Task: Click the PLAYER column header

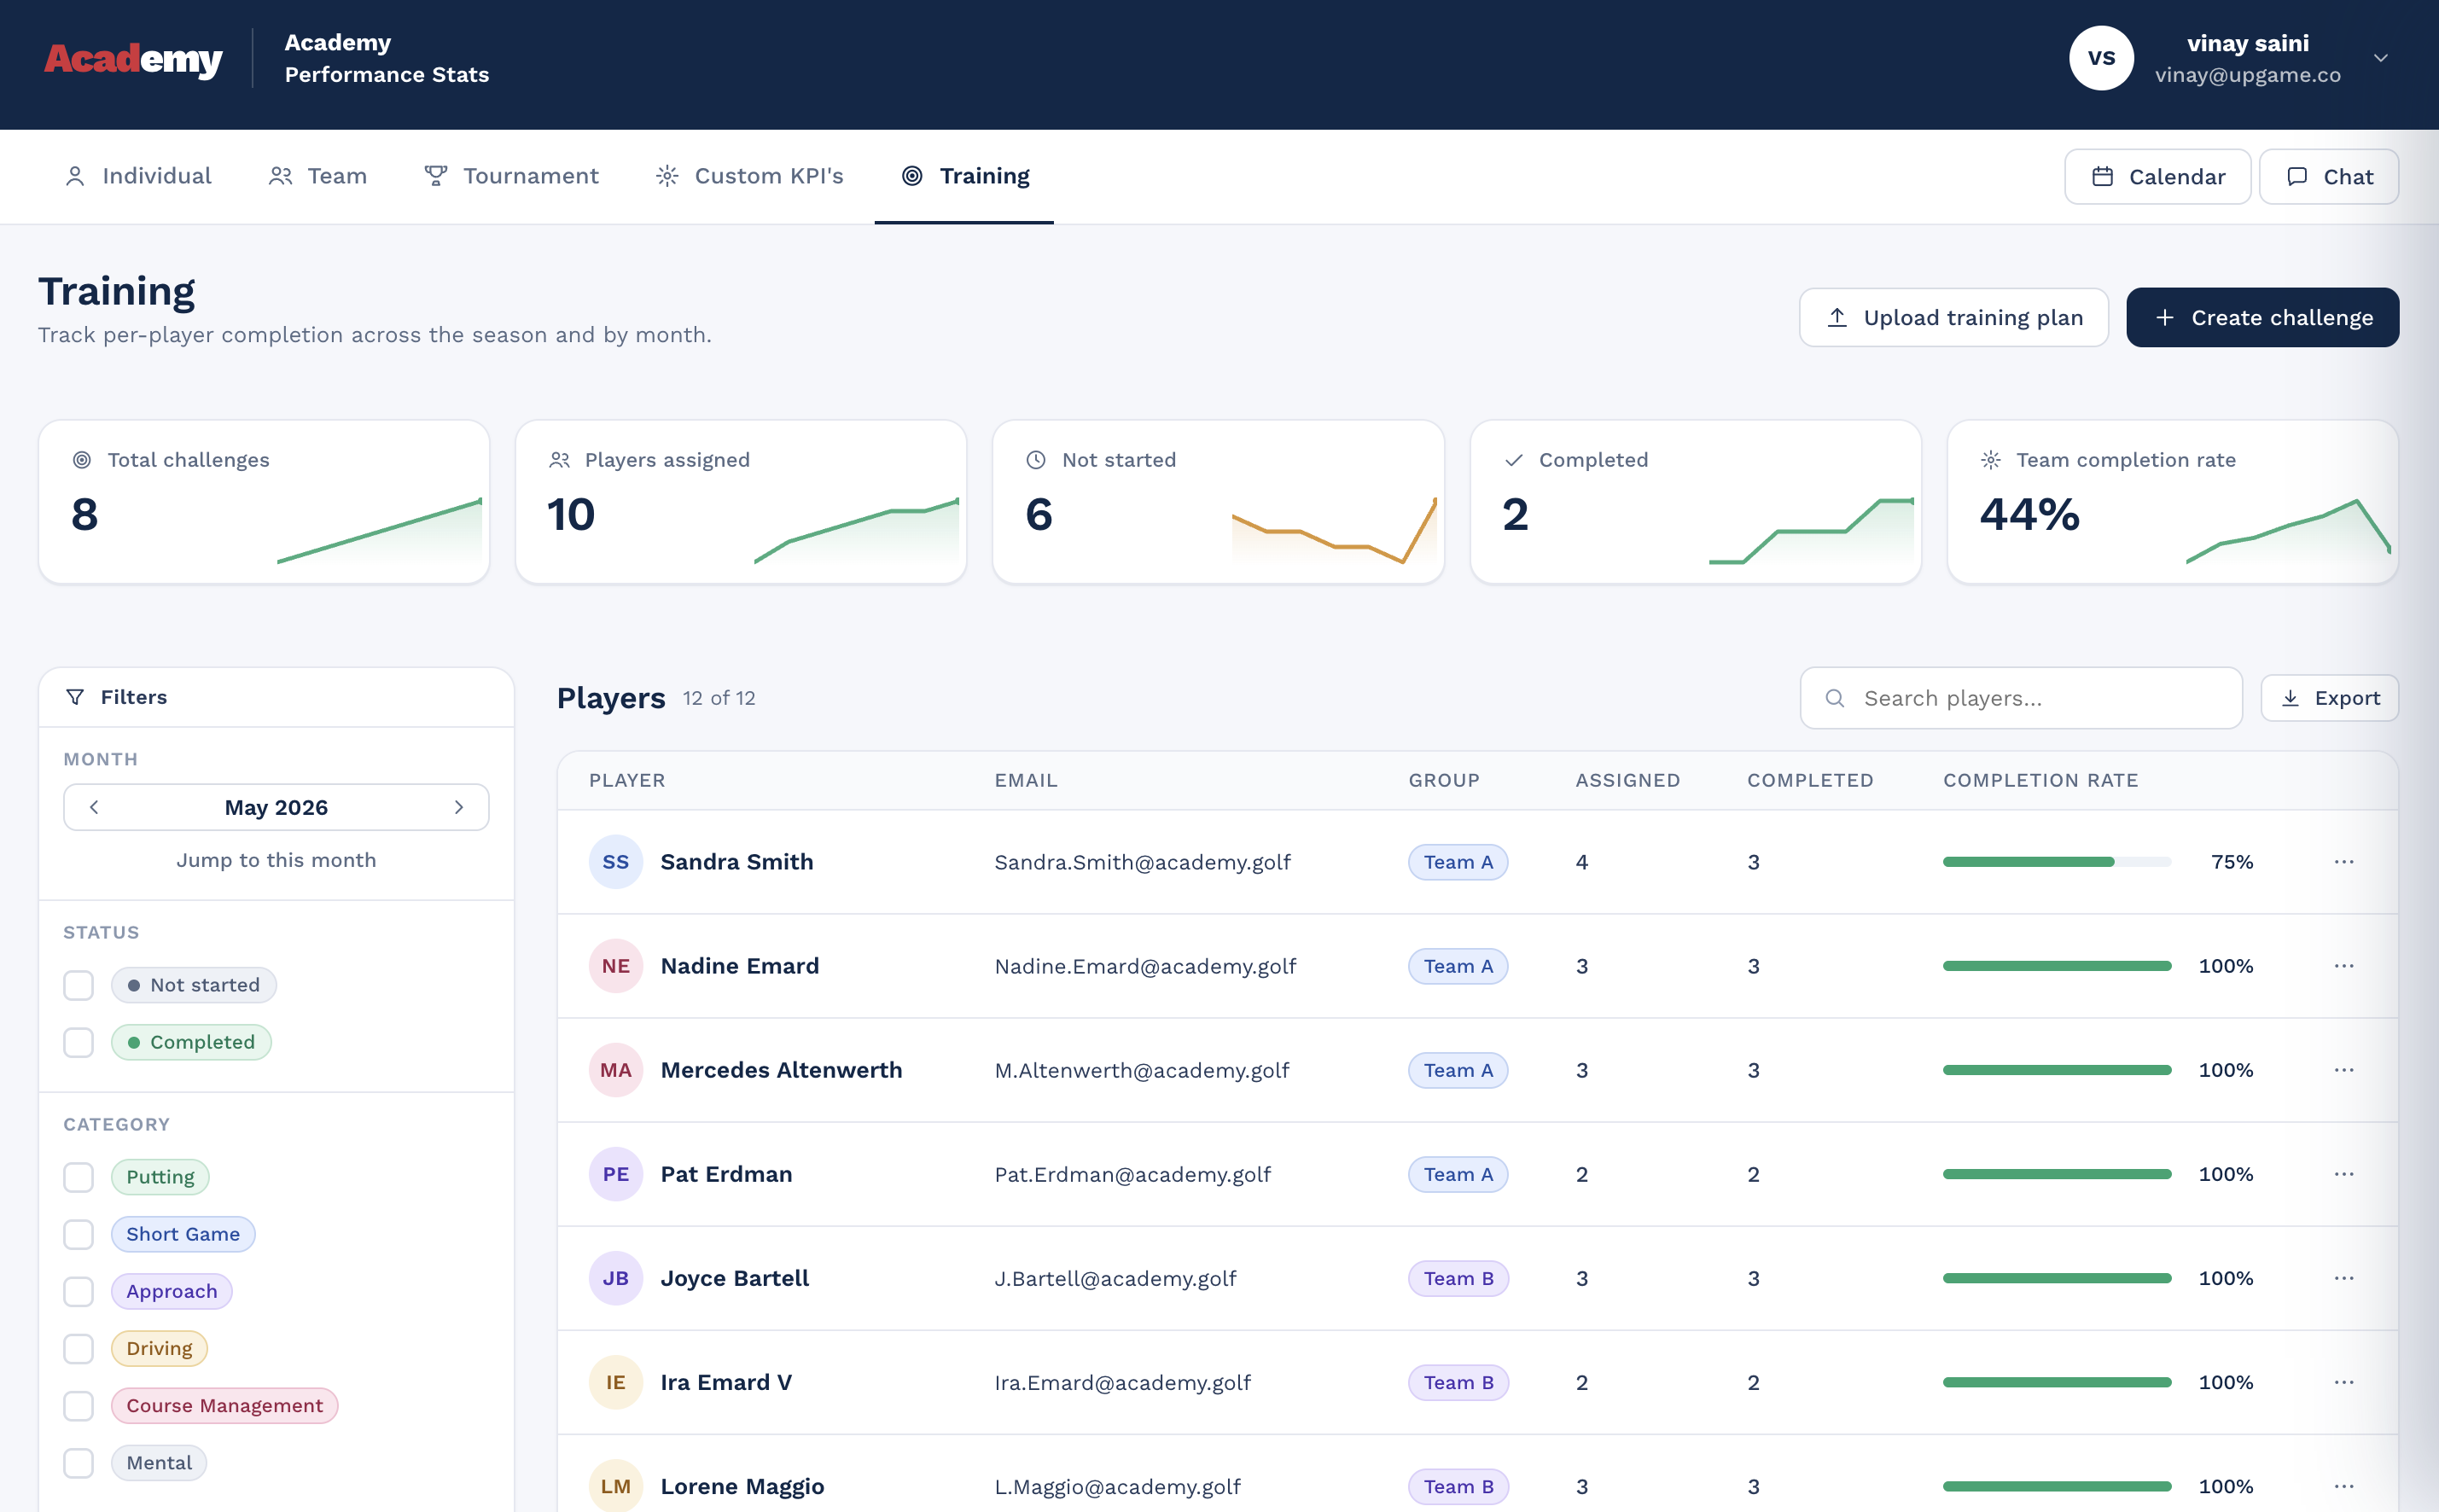Action: [627, 780]
